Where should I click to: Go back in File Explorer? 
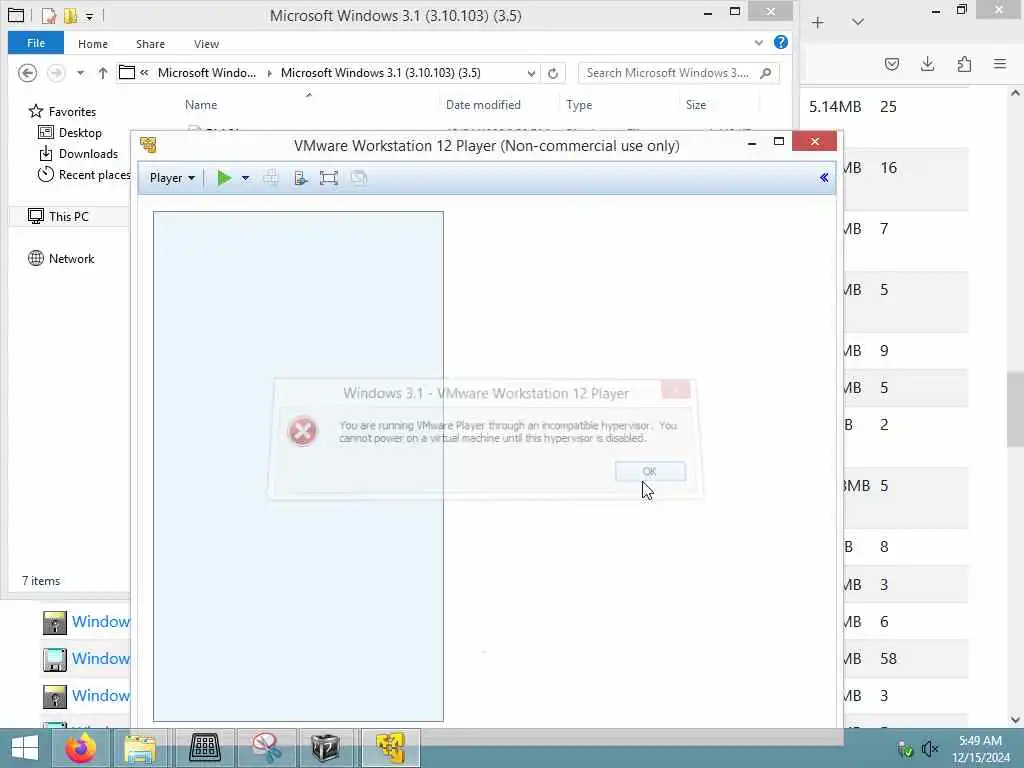tap(27, 72)
